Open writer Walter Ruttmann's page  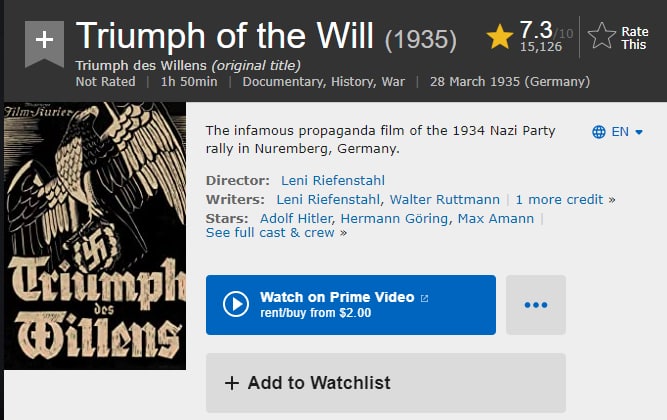tap(446, 199)
